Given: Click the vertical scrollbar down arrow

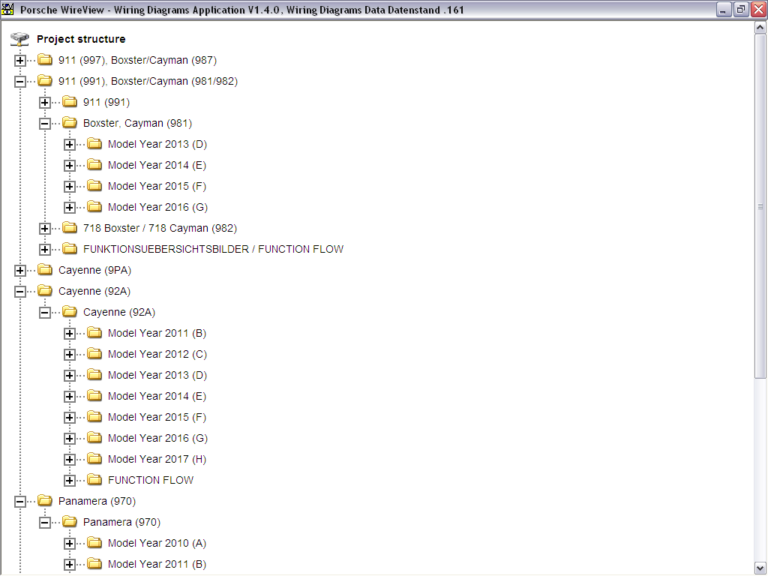Looking at the screenshot, I should coord(760,568).
